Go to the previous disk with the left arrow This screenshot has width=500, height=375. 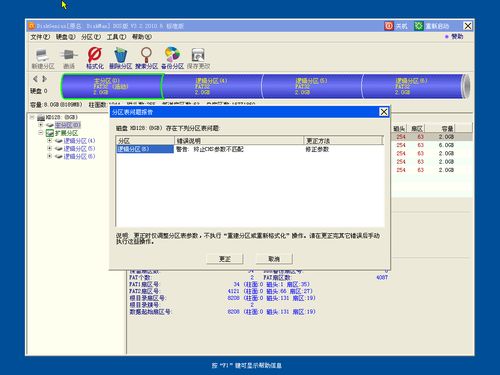coord(35,79)
